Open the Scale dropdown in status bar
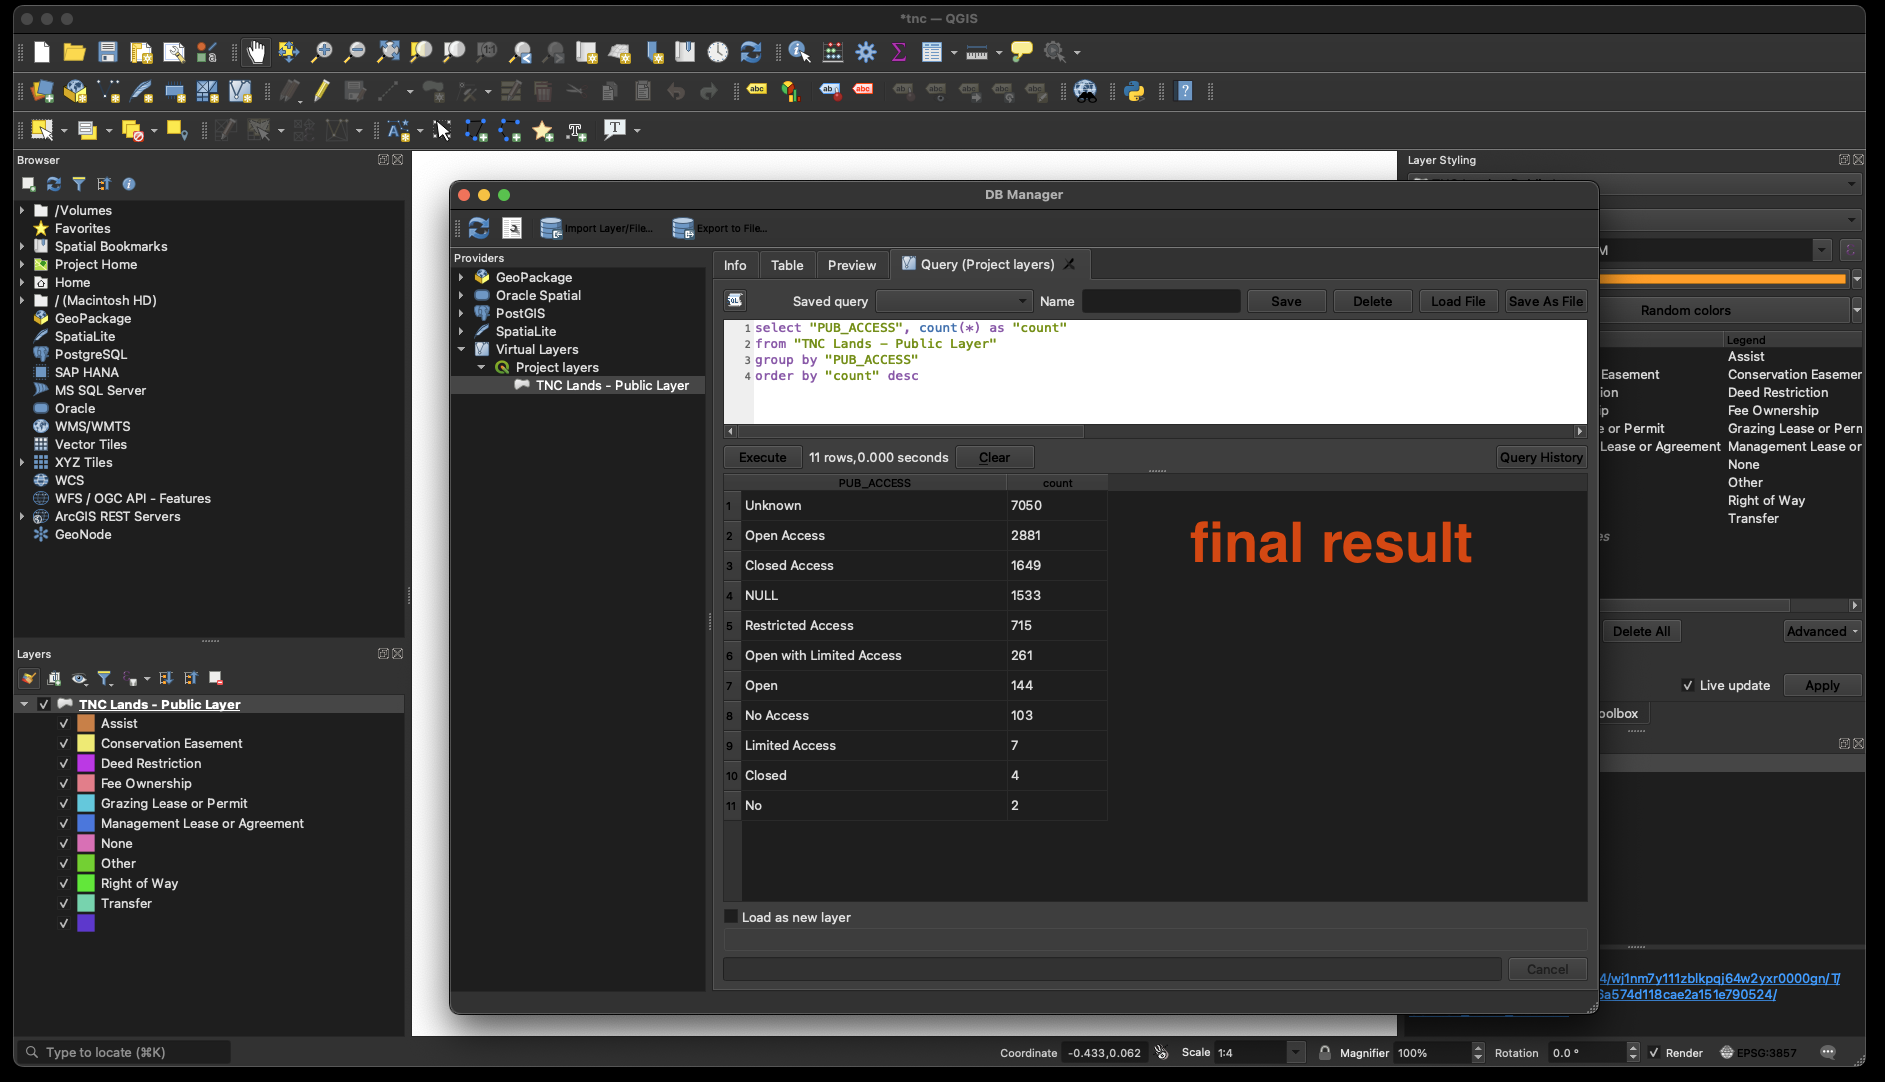1885x1082 pixels. (x=1295, y=1052)
